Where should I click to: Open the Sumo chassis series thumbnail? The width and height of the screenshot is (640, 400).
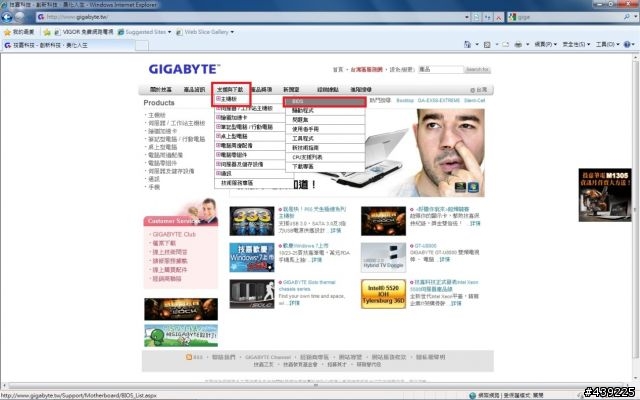coord(252,294)
